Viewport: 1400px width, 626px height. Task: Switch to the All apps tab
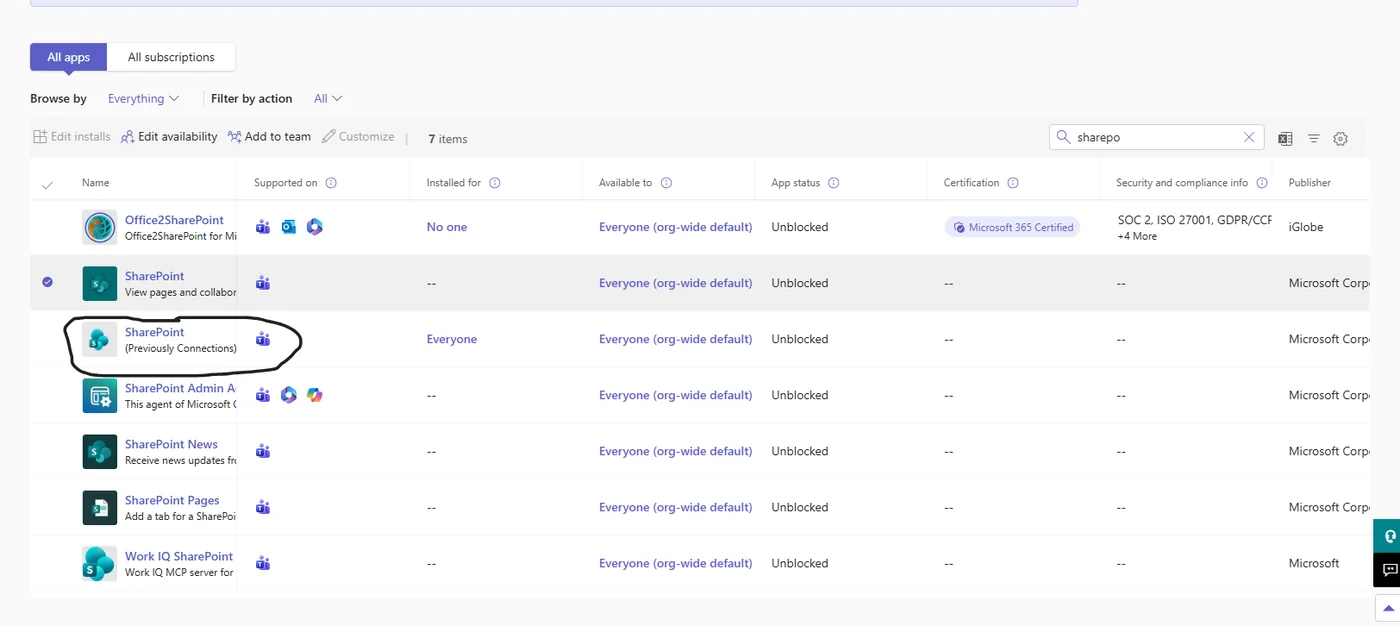click(x=69, y=57)
